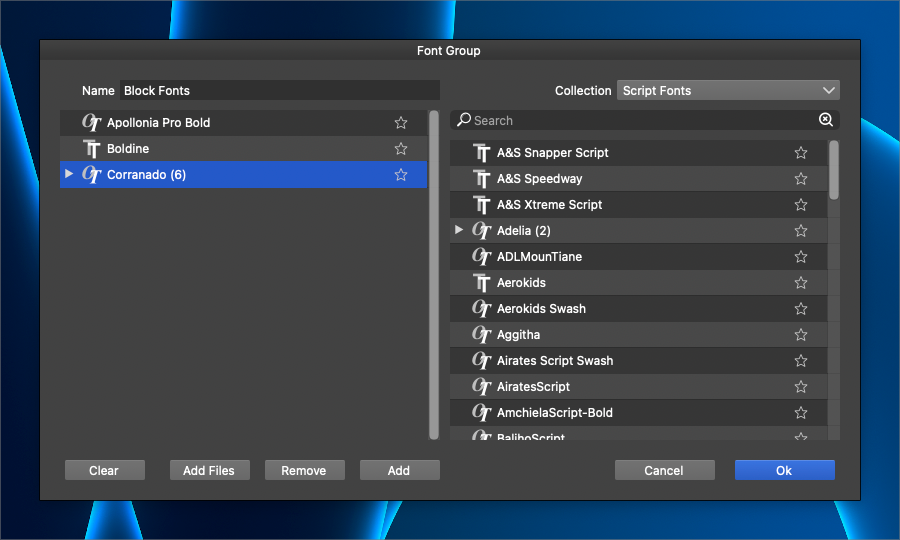Confirm with the Ok button

[x=784, y=470]
